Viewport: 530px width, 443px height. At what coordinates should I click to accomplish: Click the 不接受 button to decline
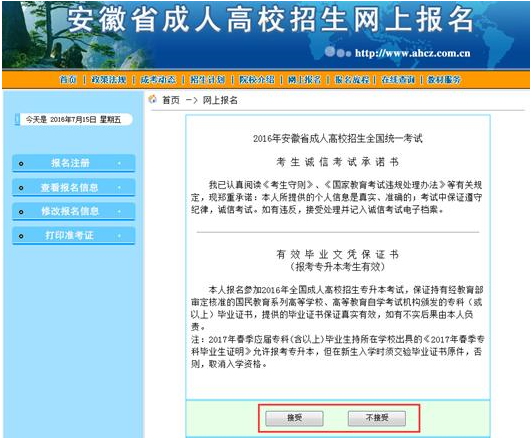(377, 418)
